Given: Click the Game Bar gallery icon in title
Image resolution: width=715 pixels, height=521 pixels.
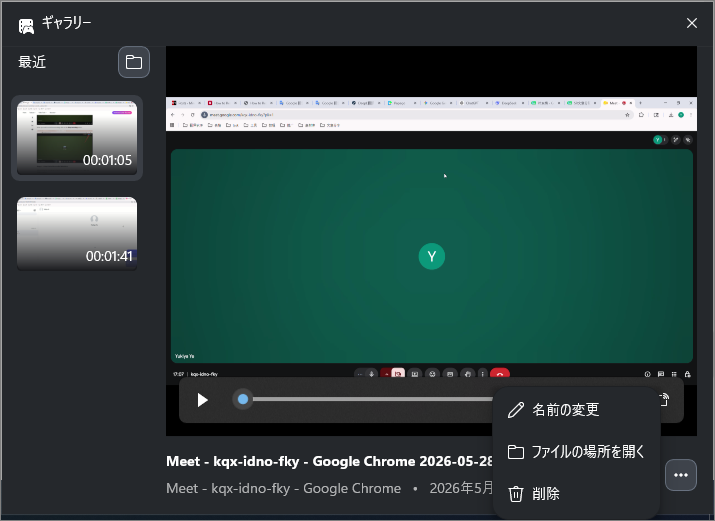Looking at the screenshot, I should (x=26, y=26).
